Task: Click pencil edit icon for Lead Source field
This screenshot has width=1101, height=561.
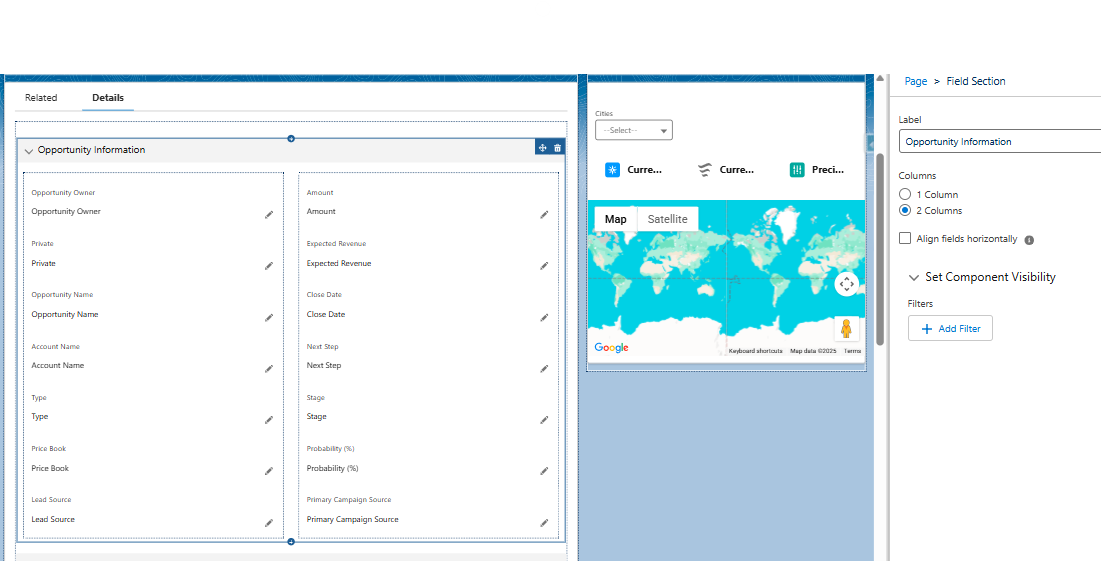Action: (x=268, y=522)
